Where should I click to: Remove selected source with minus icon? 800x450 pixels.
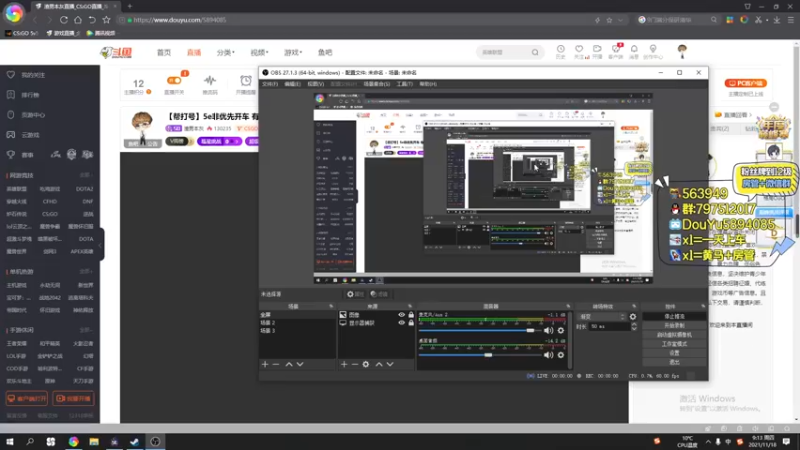355,364
